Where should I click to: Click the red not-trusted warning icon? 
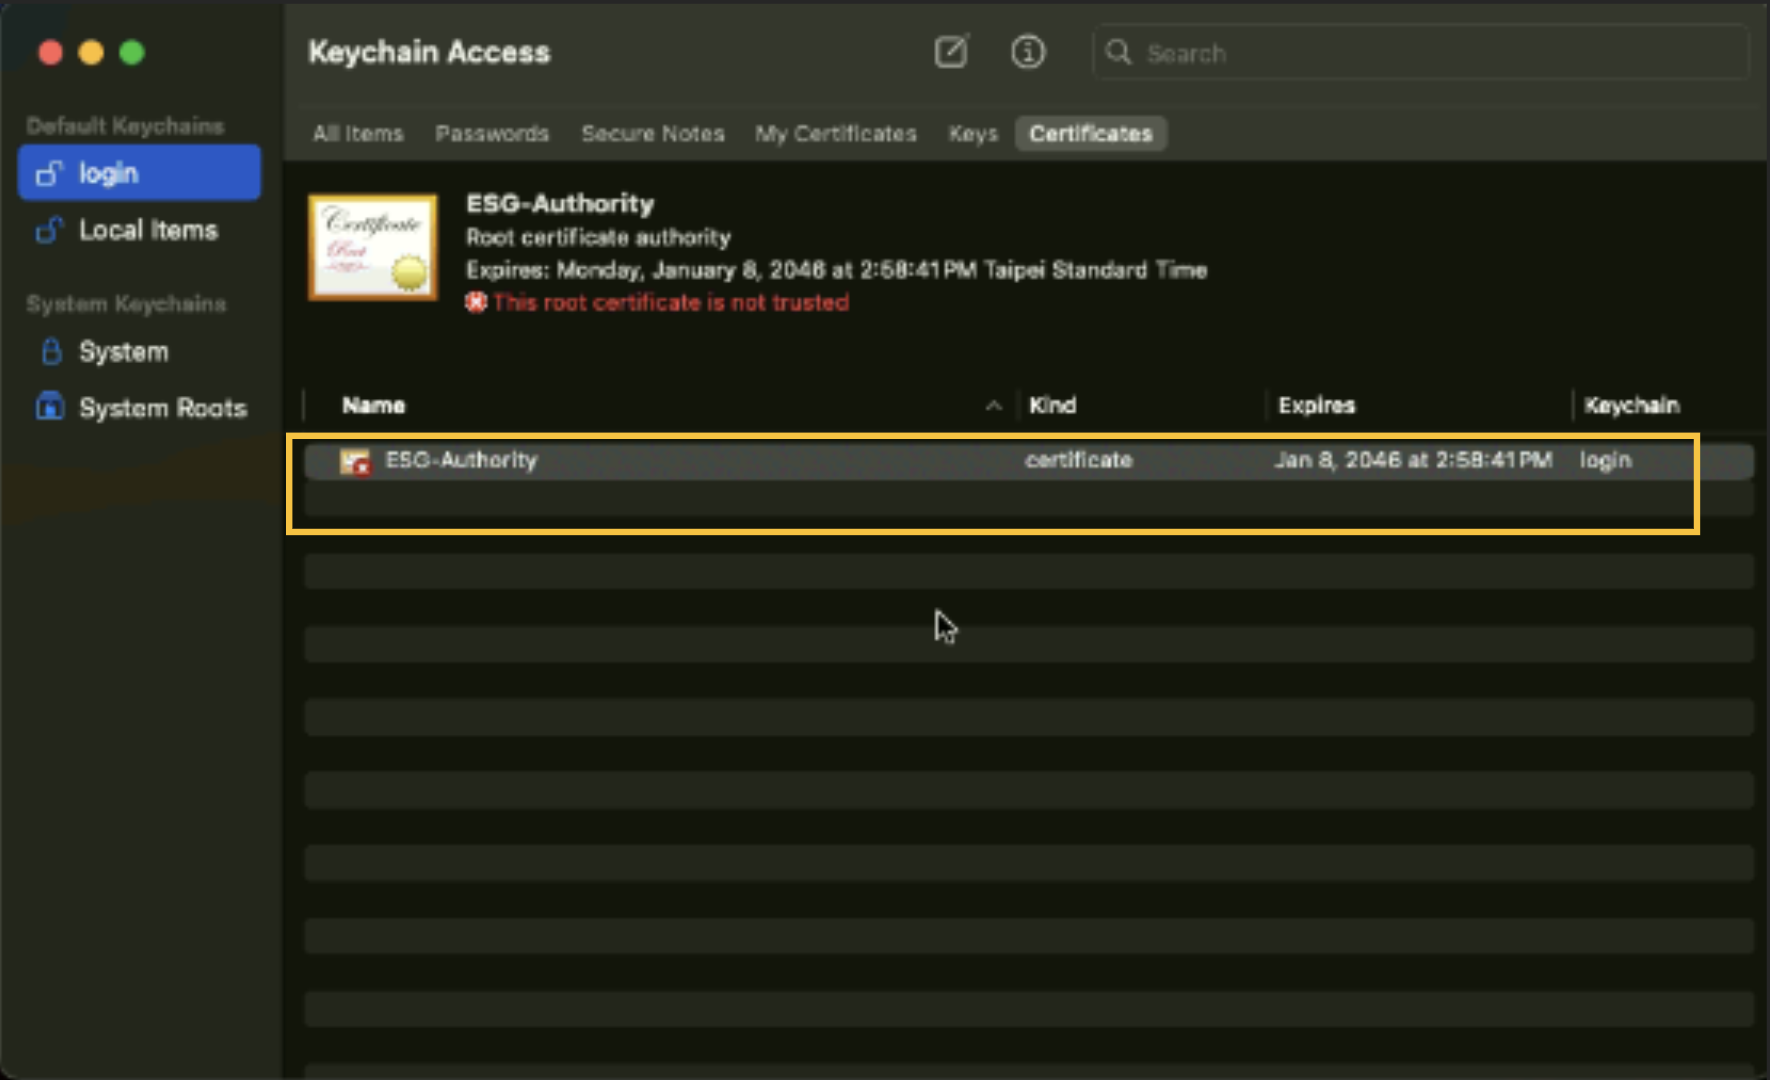pos(476,302)
